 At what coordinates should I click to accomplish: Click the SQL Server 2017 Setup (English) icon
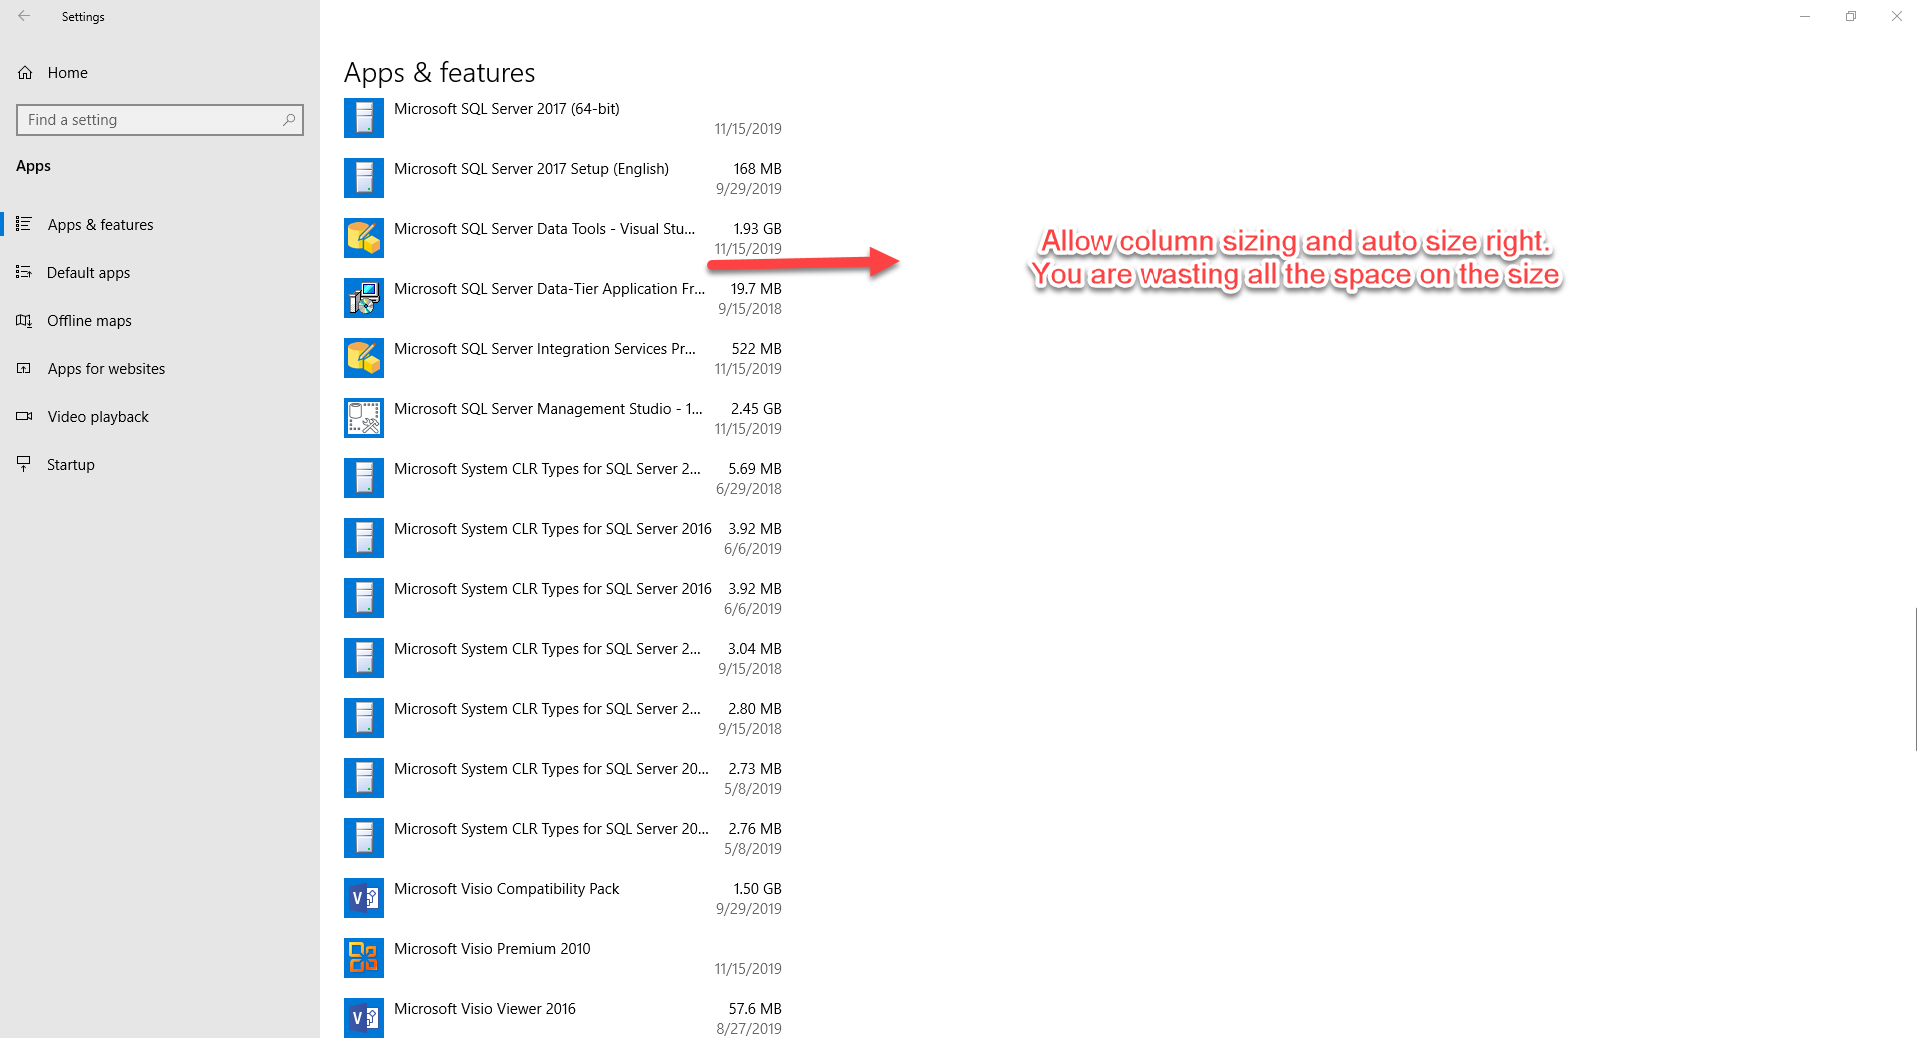coord(364,178)
